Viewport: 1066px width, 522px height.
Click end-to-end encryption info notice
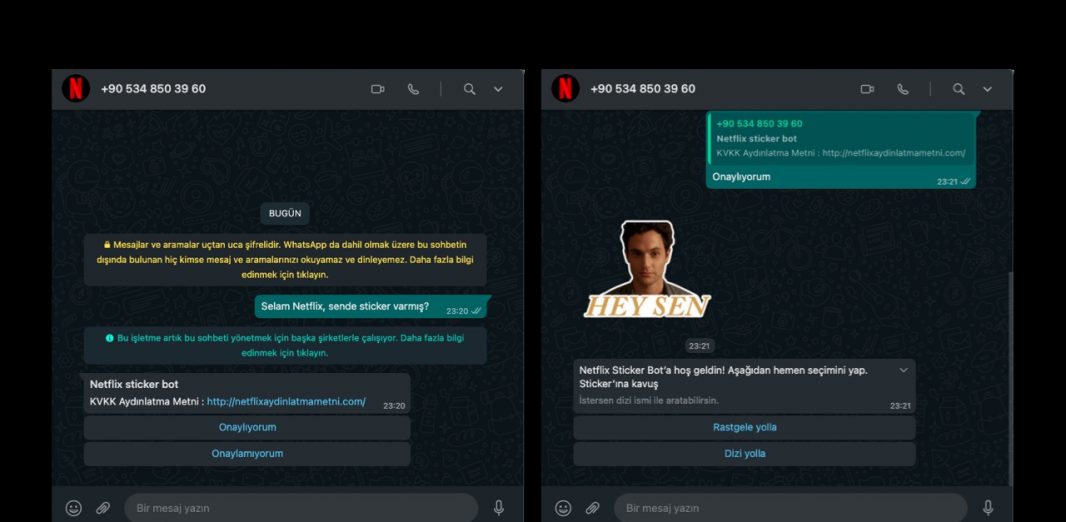(x=286, y=260)
